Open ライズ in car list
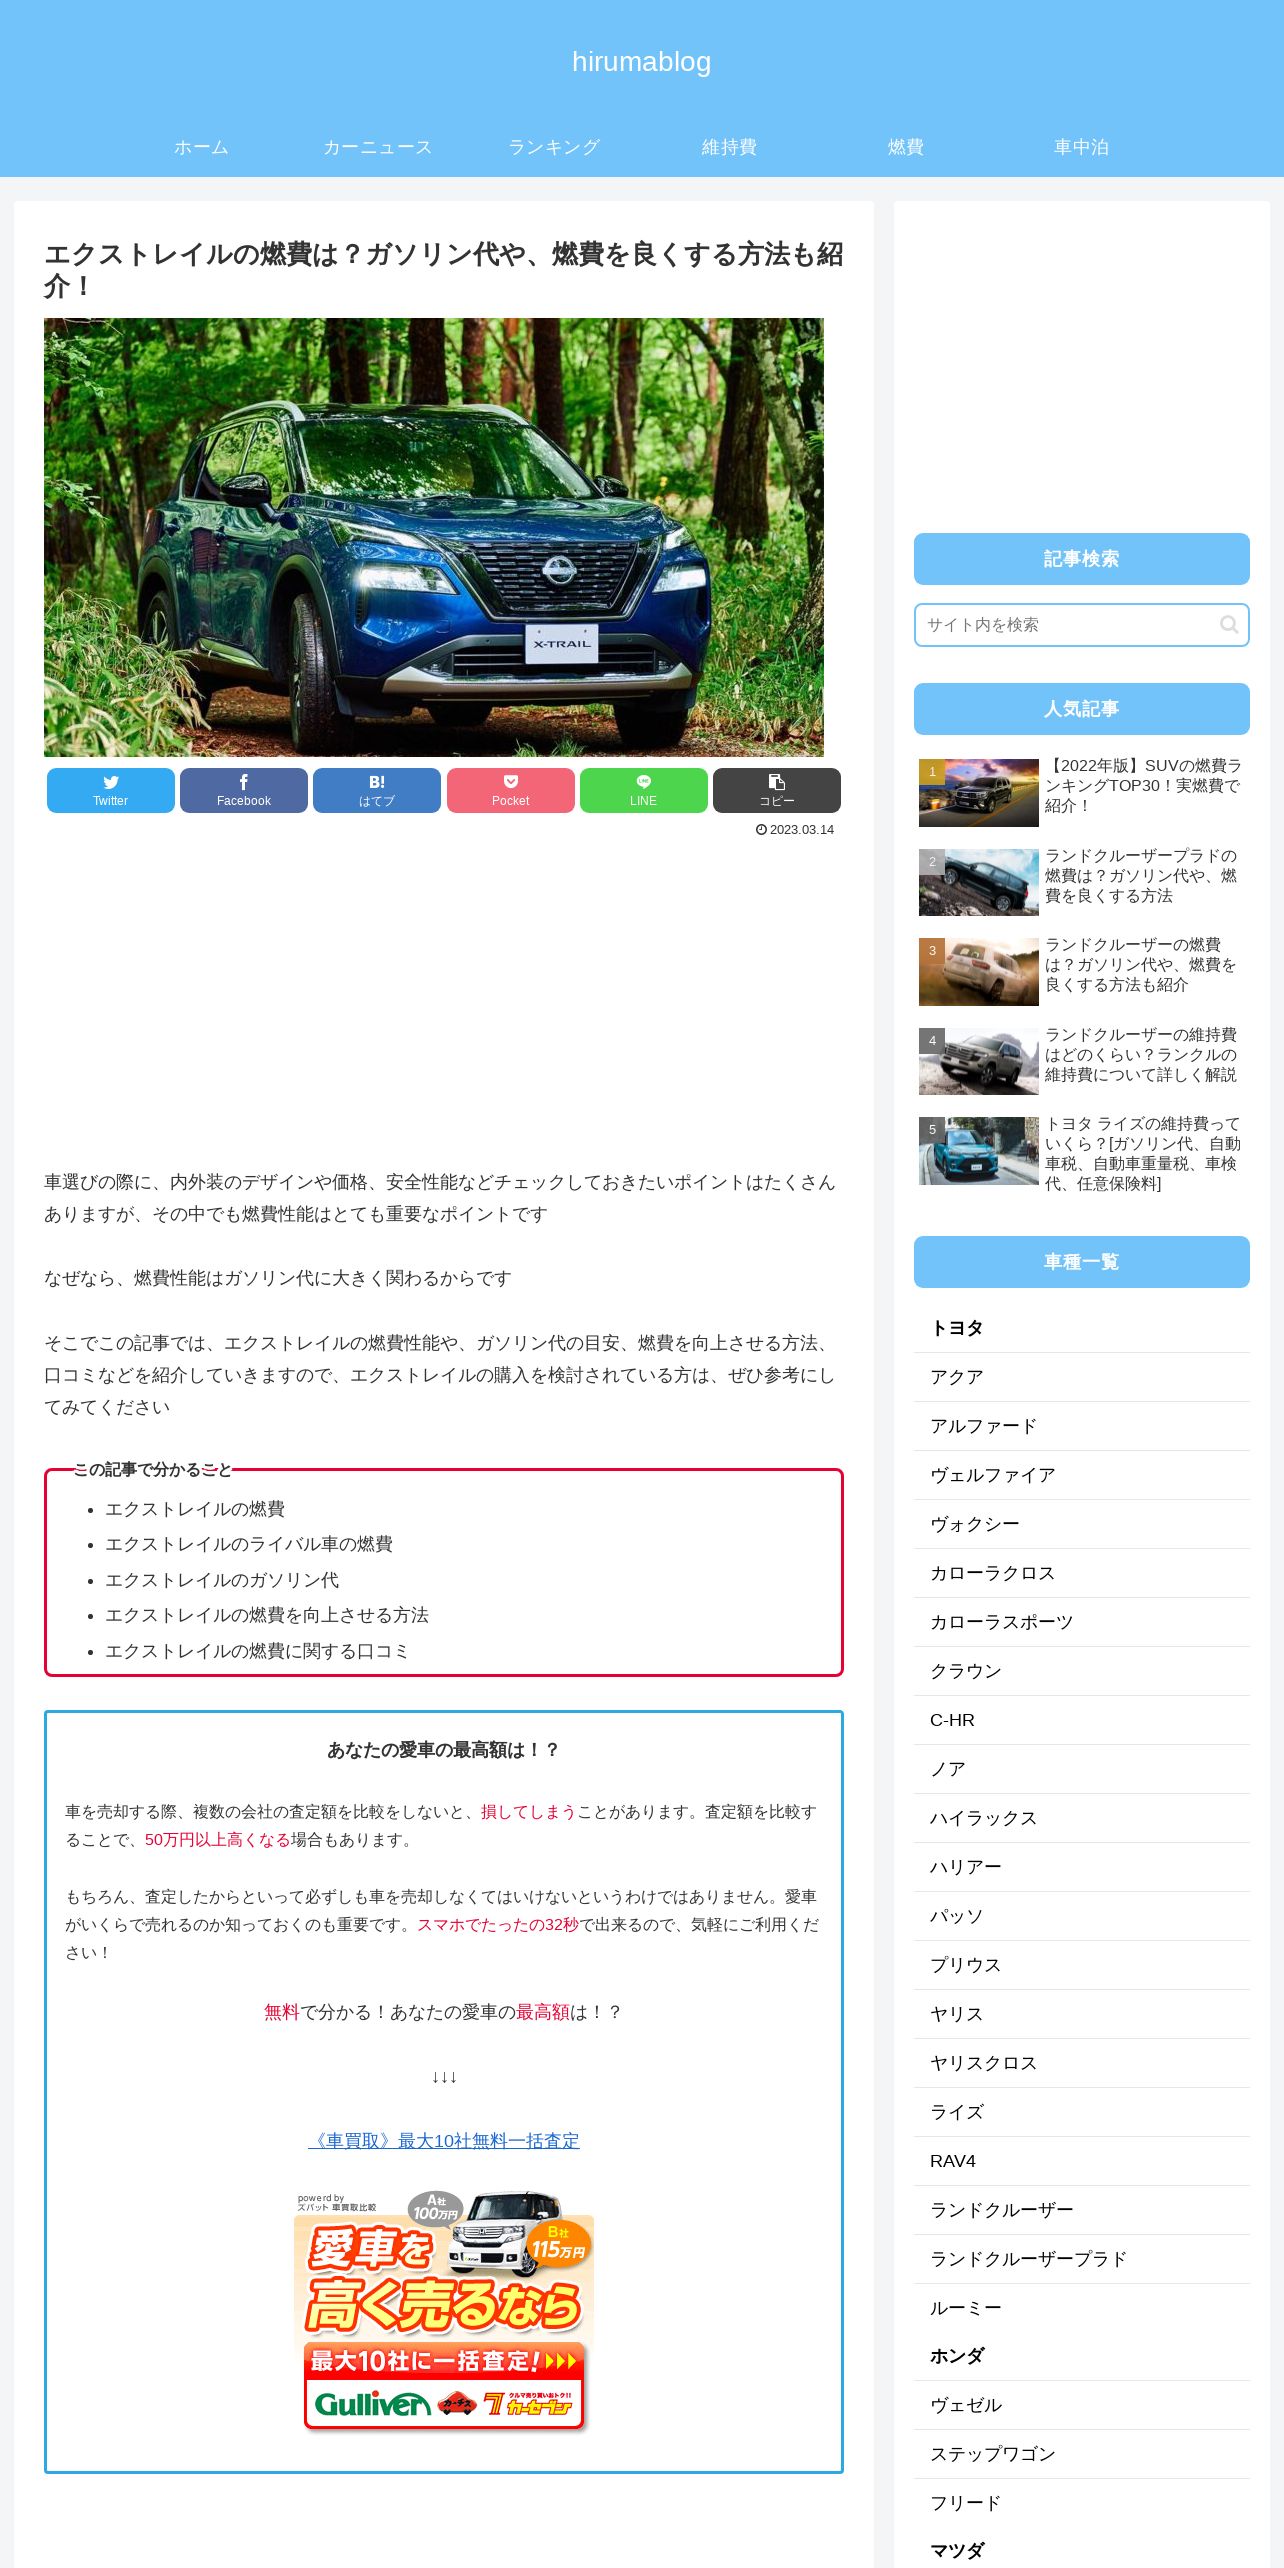Image resolution: width=1284 pixels, height=2568 pixels. point(1081,2112)
